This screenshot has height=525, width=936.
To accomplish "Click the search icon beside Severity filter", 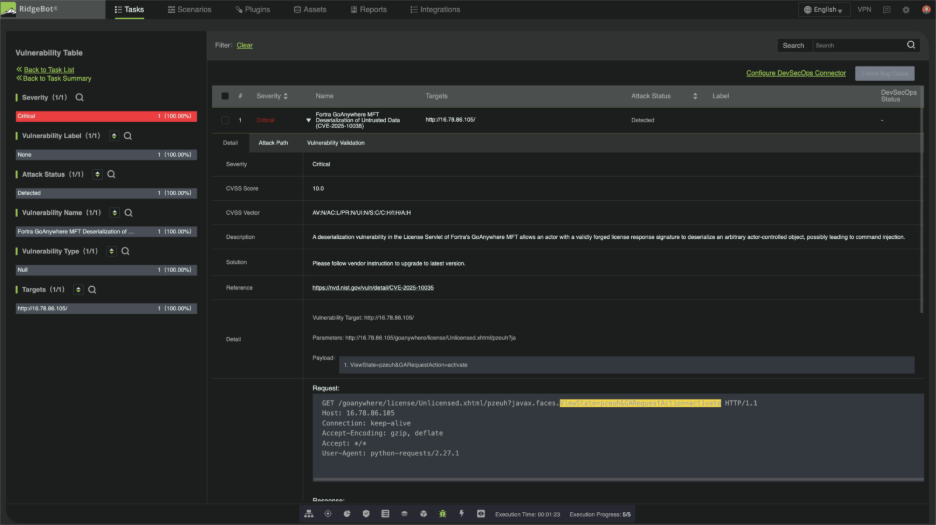I will pos(80,98).
